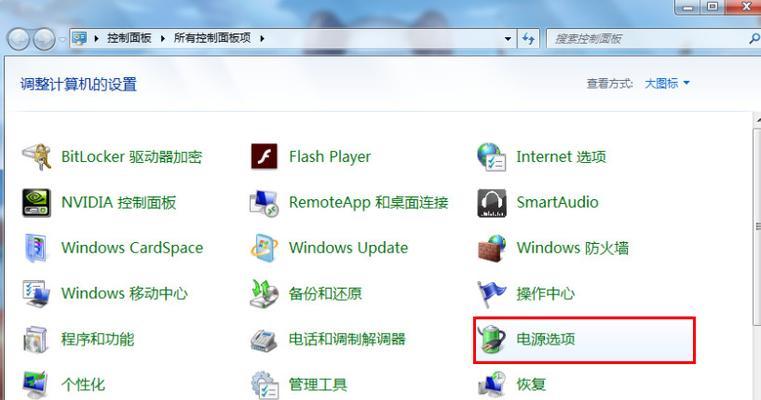Open the Windows 移动中心 text link
Image resolution: width=761 pixels, height=400 pixels.
point(124,294)
